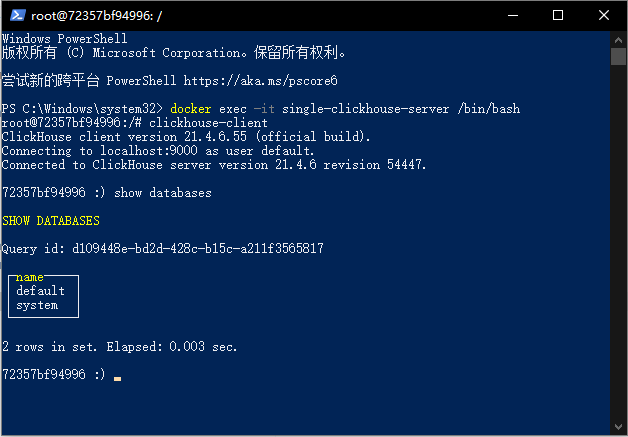Viewport: 628px width, 437px height.
Task: Click the blinking cursor at the prompt
Action: click(x=117, y=378)
